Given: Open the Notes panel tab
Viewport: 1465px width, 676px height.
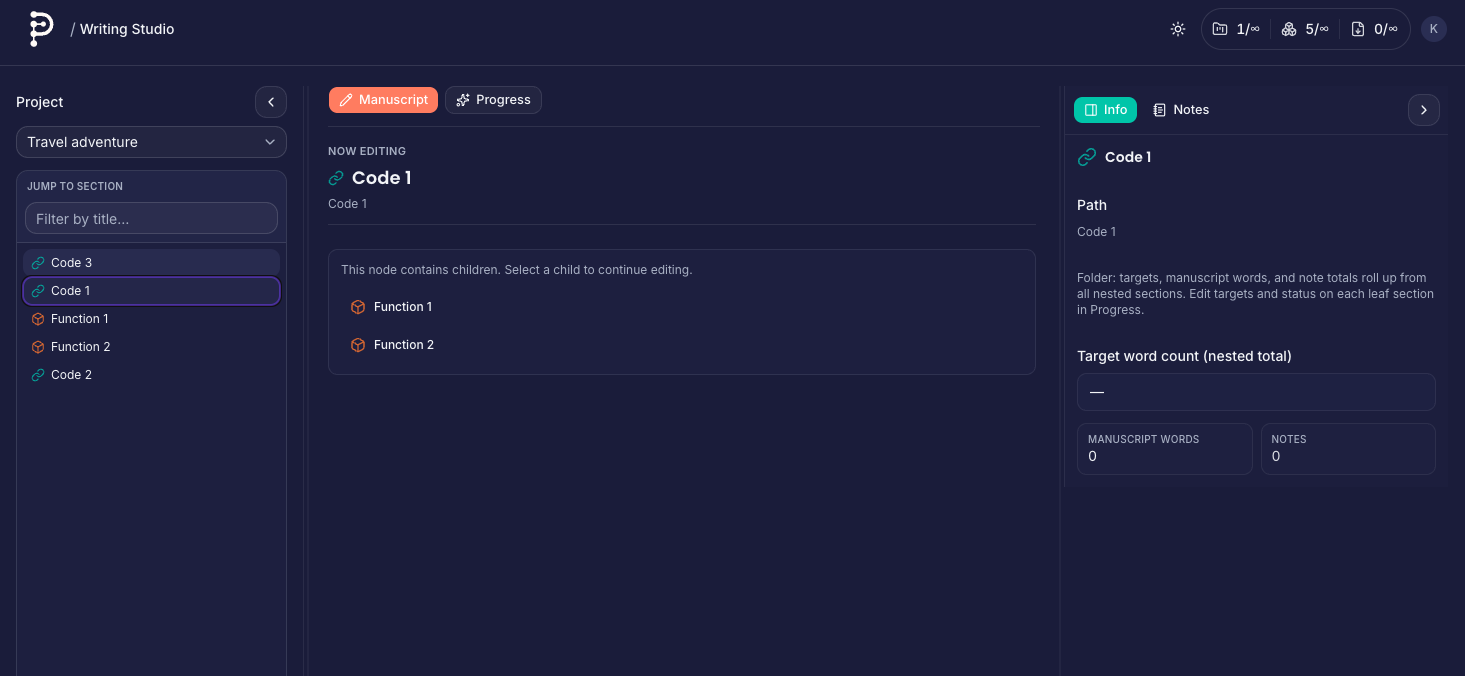Looking at the screenshot, I should tap(1181, 110).
